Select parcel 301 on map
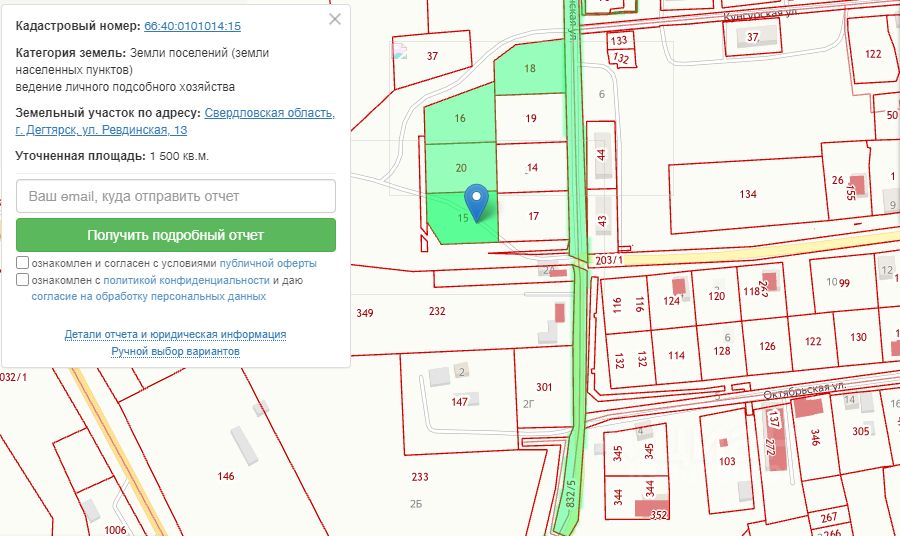Screen dimensions: 900x536 (544, 387)
